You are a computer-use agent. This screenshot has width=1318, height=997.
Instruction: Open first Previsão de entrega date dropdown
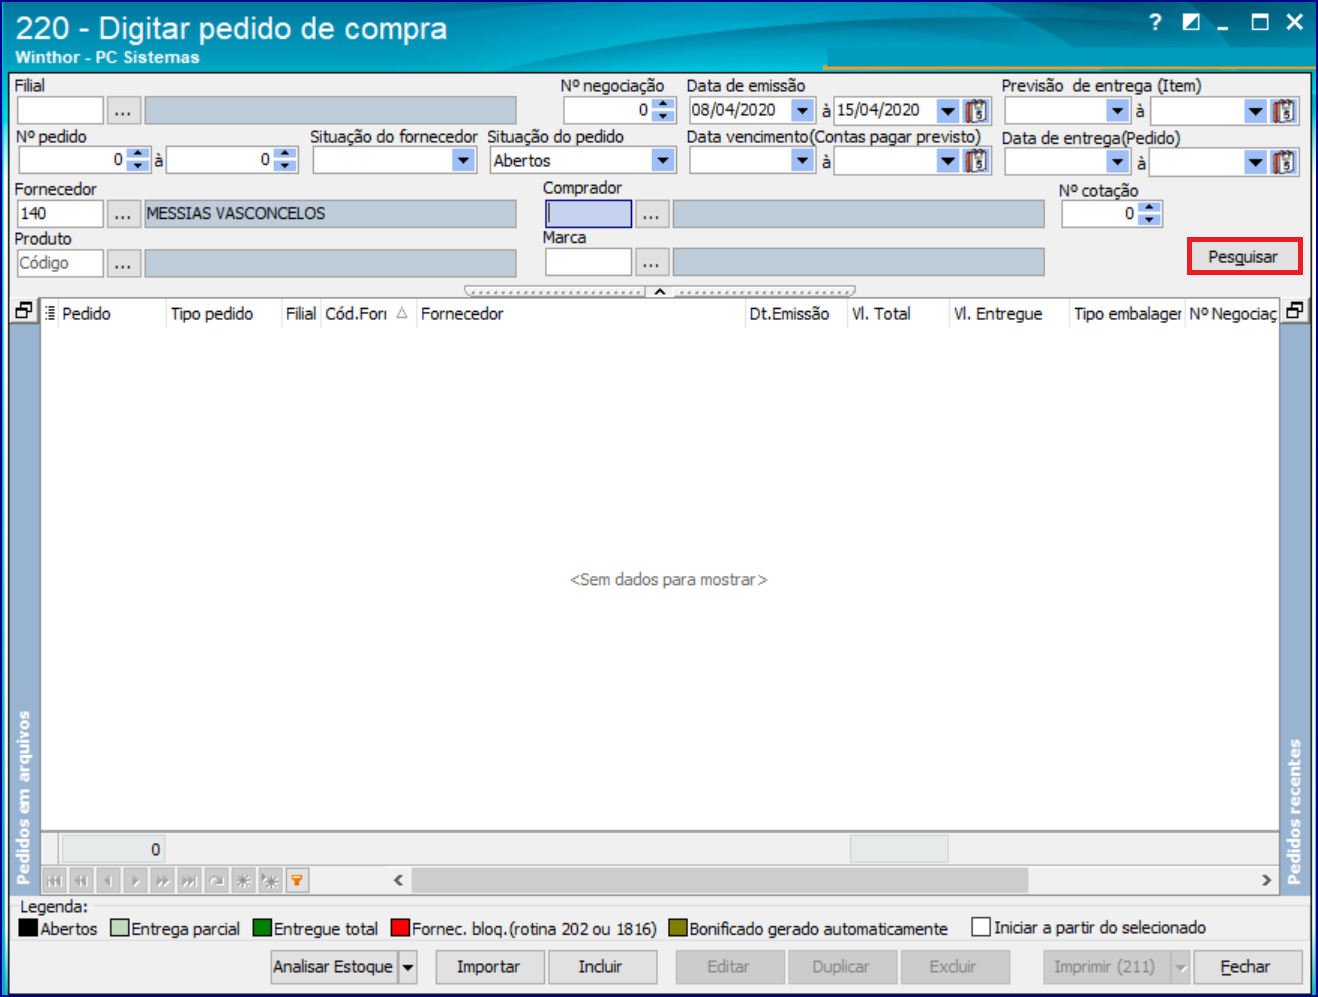(1118, 111)
